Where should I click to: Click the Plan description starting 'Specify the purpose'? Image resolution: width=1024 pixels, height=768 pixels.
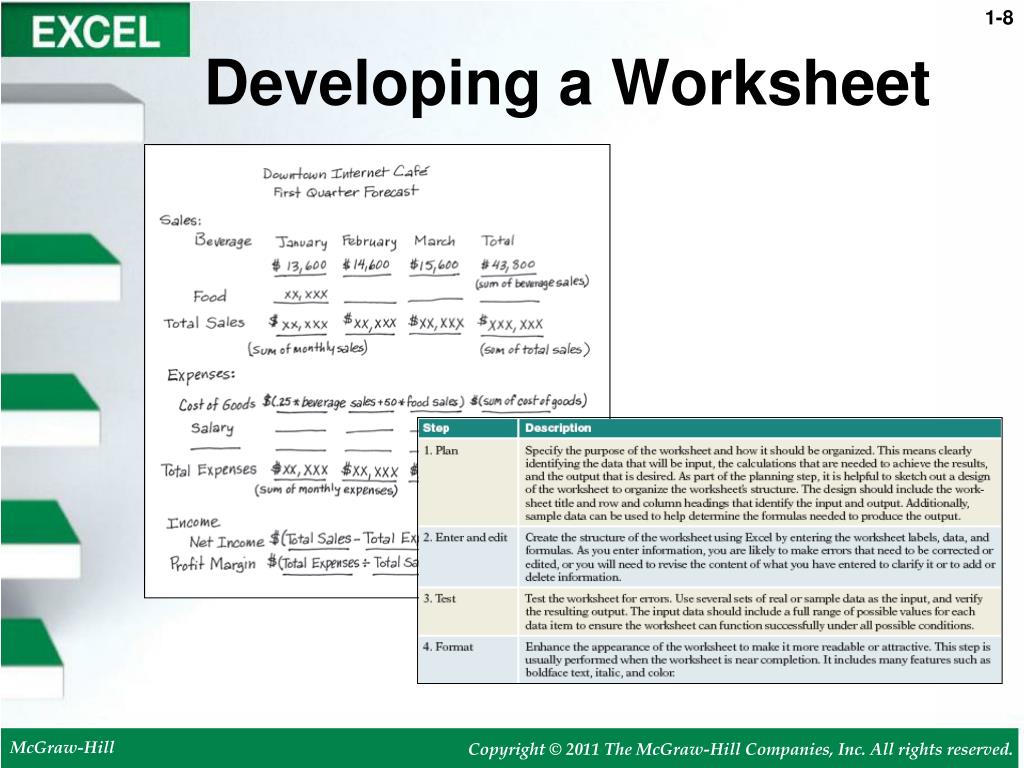(x=758, y=483)
